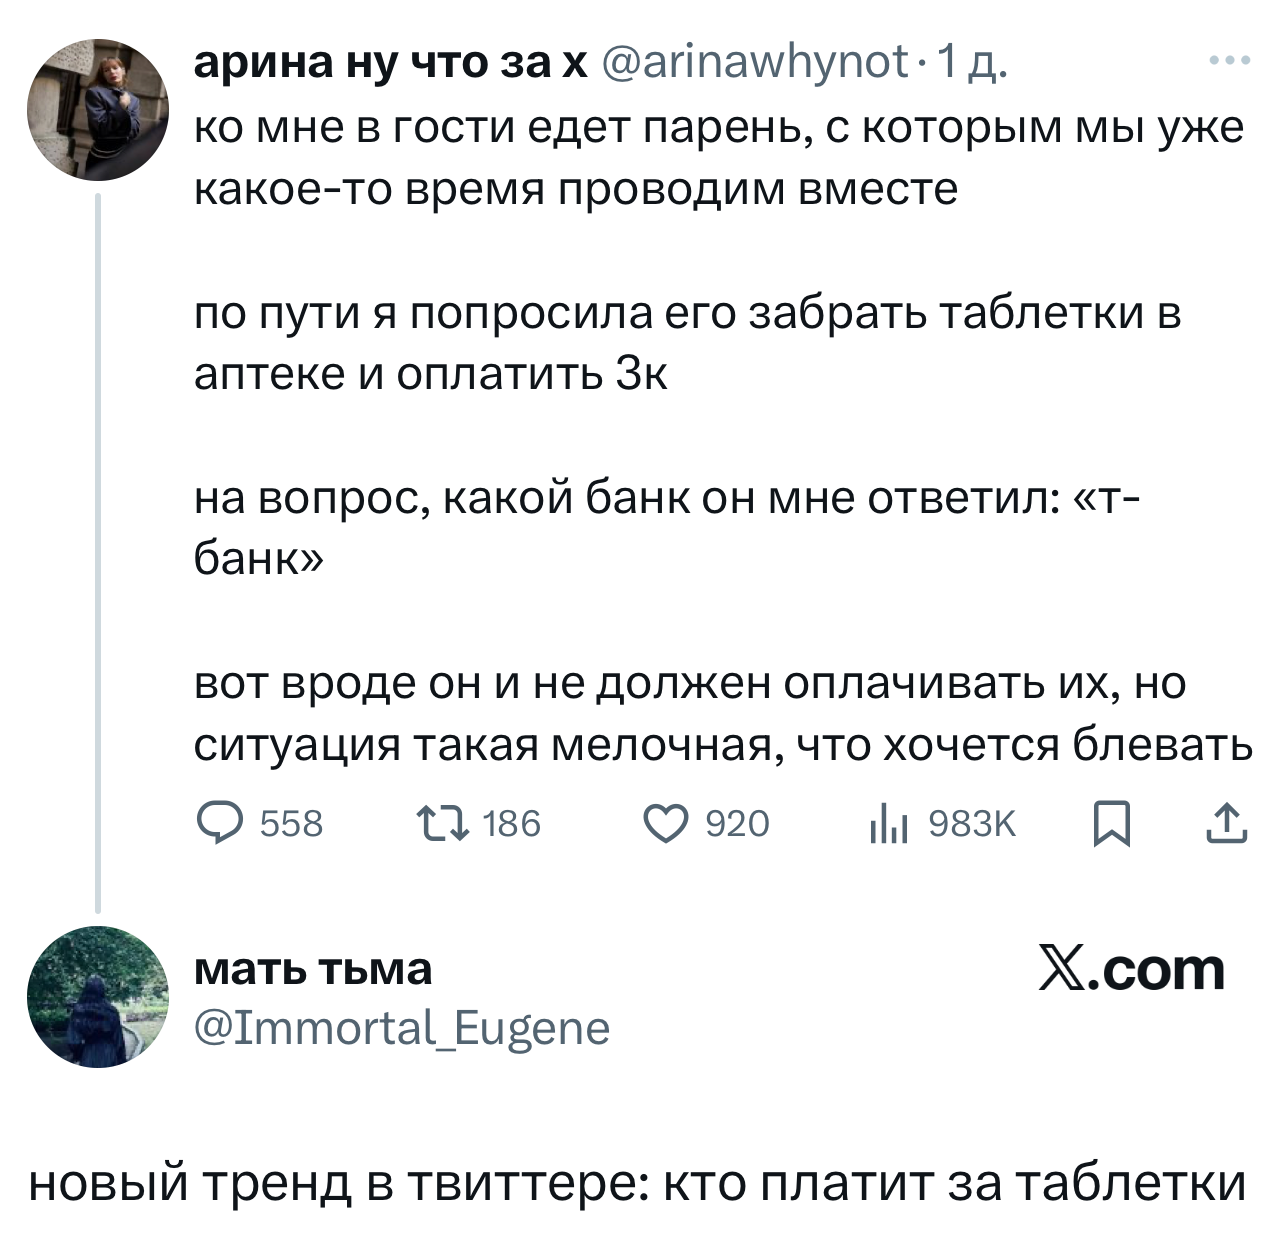Click the reply speech bubble icon
The width and height of the screenshot is (1284, 1260).
click(220, 824)
